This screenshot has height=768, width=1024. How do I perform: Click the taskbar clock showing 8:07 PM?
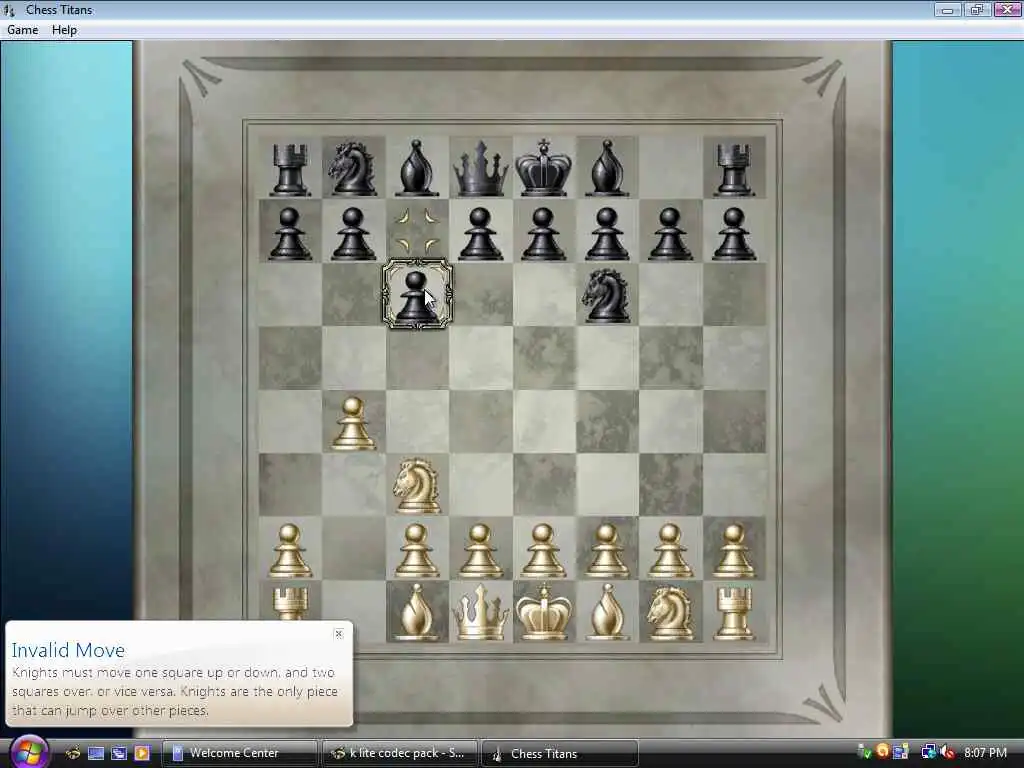click(985, 753)
